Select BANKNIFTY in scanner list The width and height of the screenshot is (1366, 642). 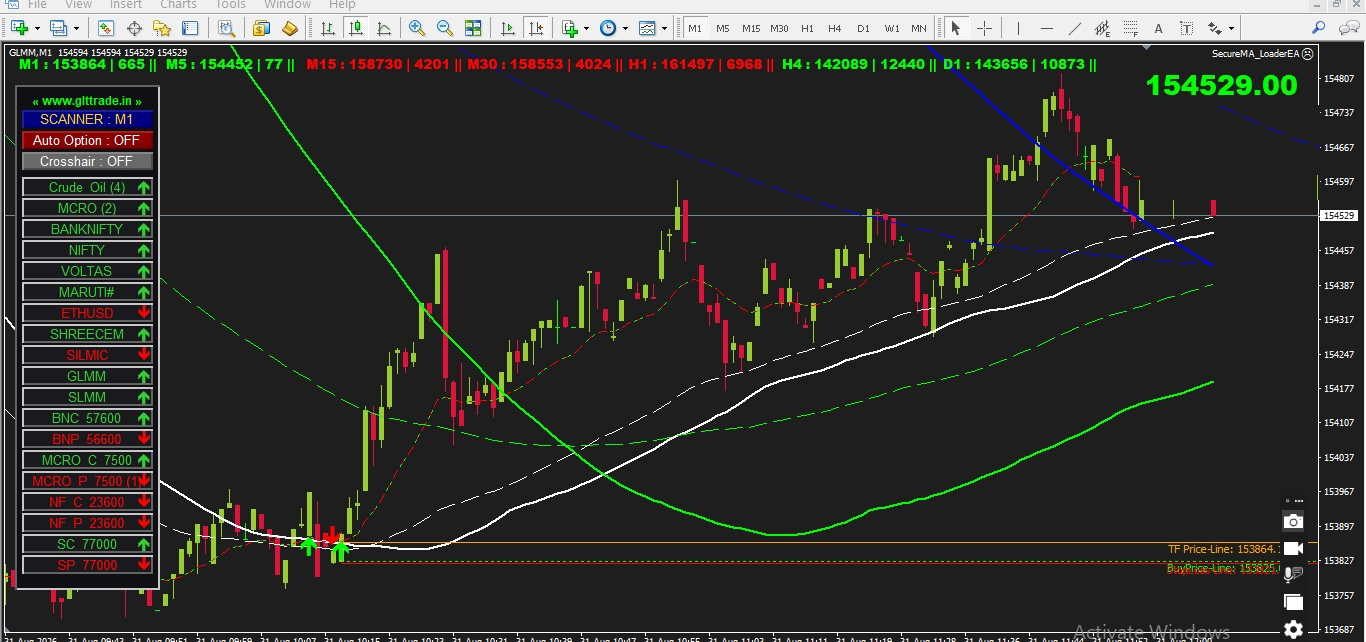click(x=87, y=229)
